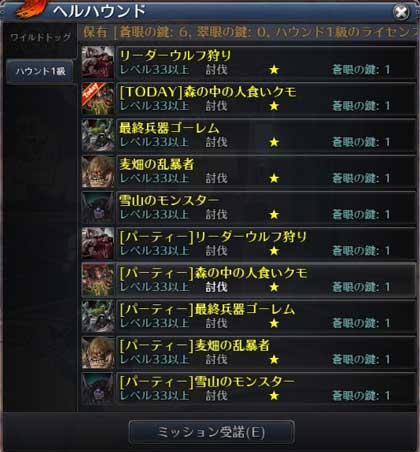The width and height of the screenshot is (420, 452).
Task: Choose the [パーティー]最終兵器ゴーレム mission title
Action: [207, 310]
